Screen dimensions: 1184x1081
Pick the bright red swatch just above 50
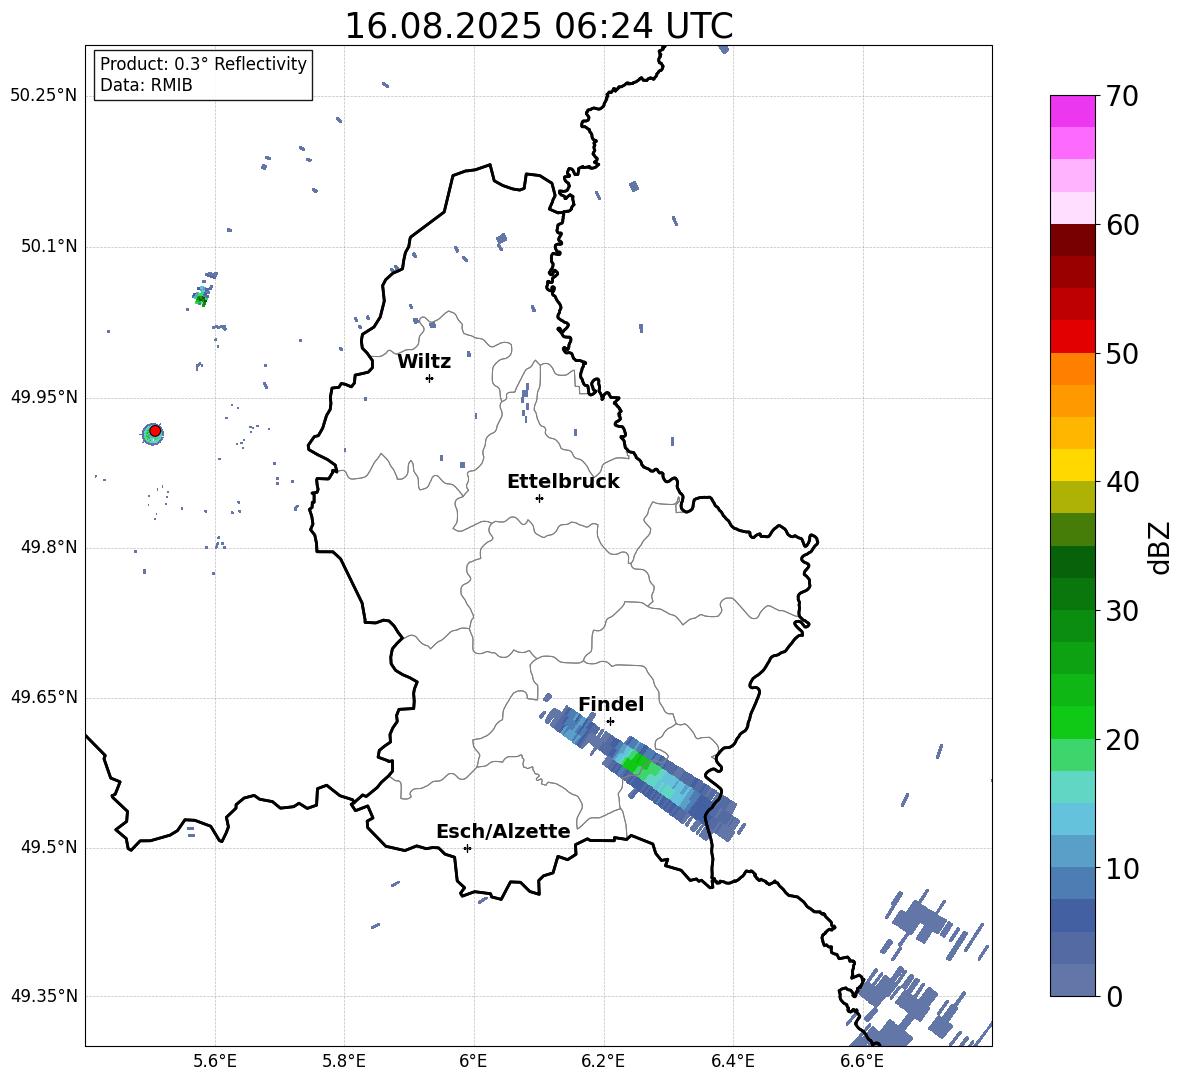(1072, 337)
